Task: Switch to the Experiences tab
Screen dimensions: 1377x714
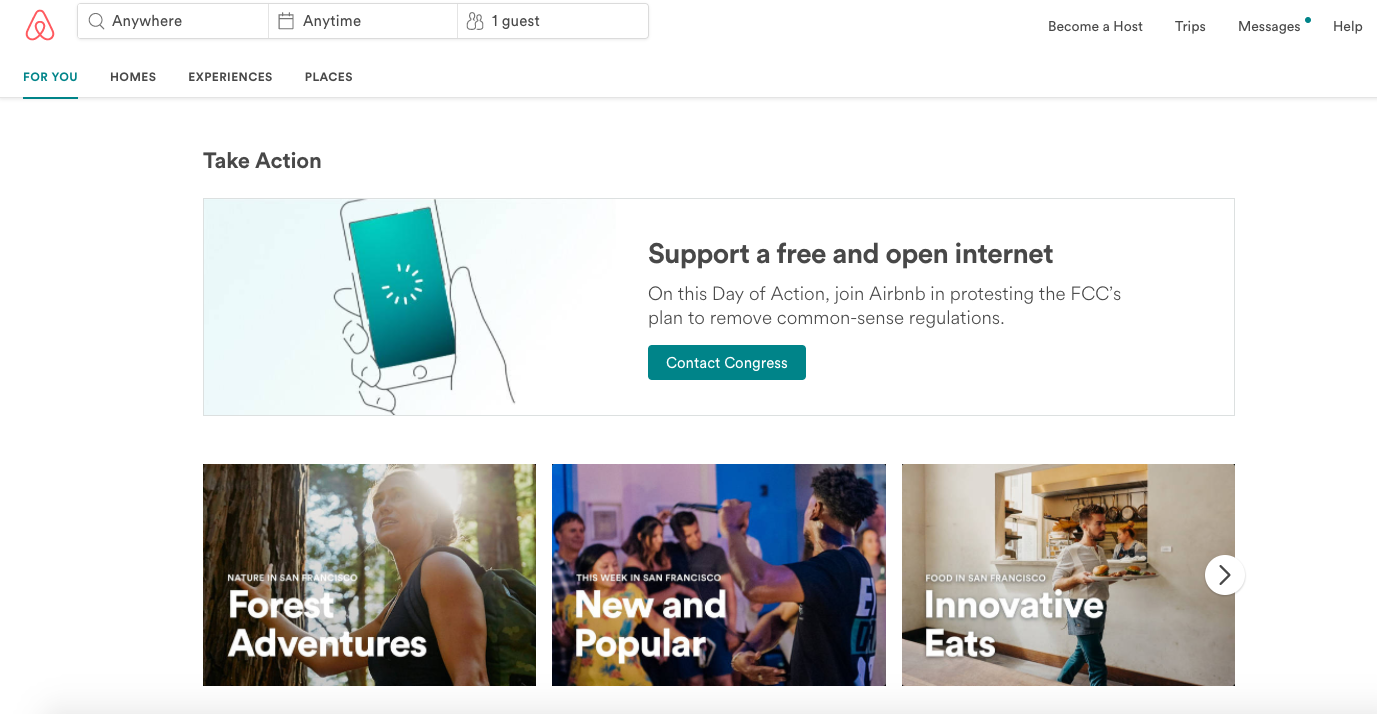Action: [230, 77]
